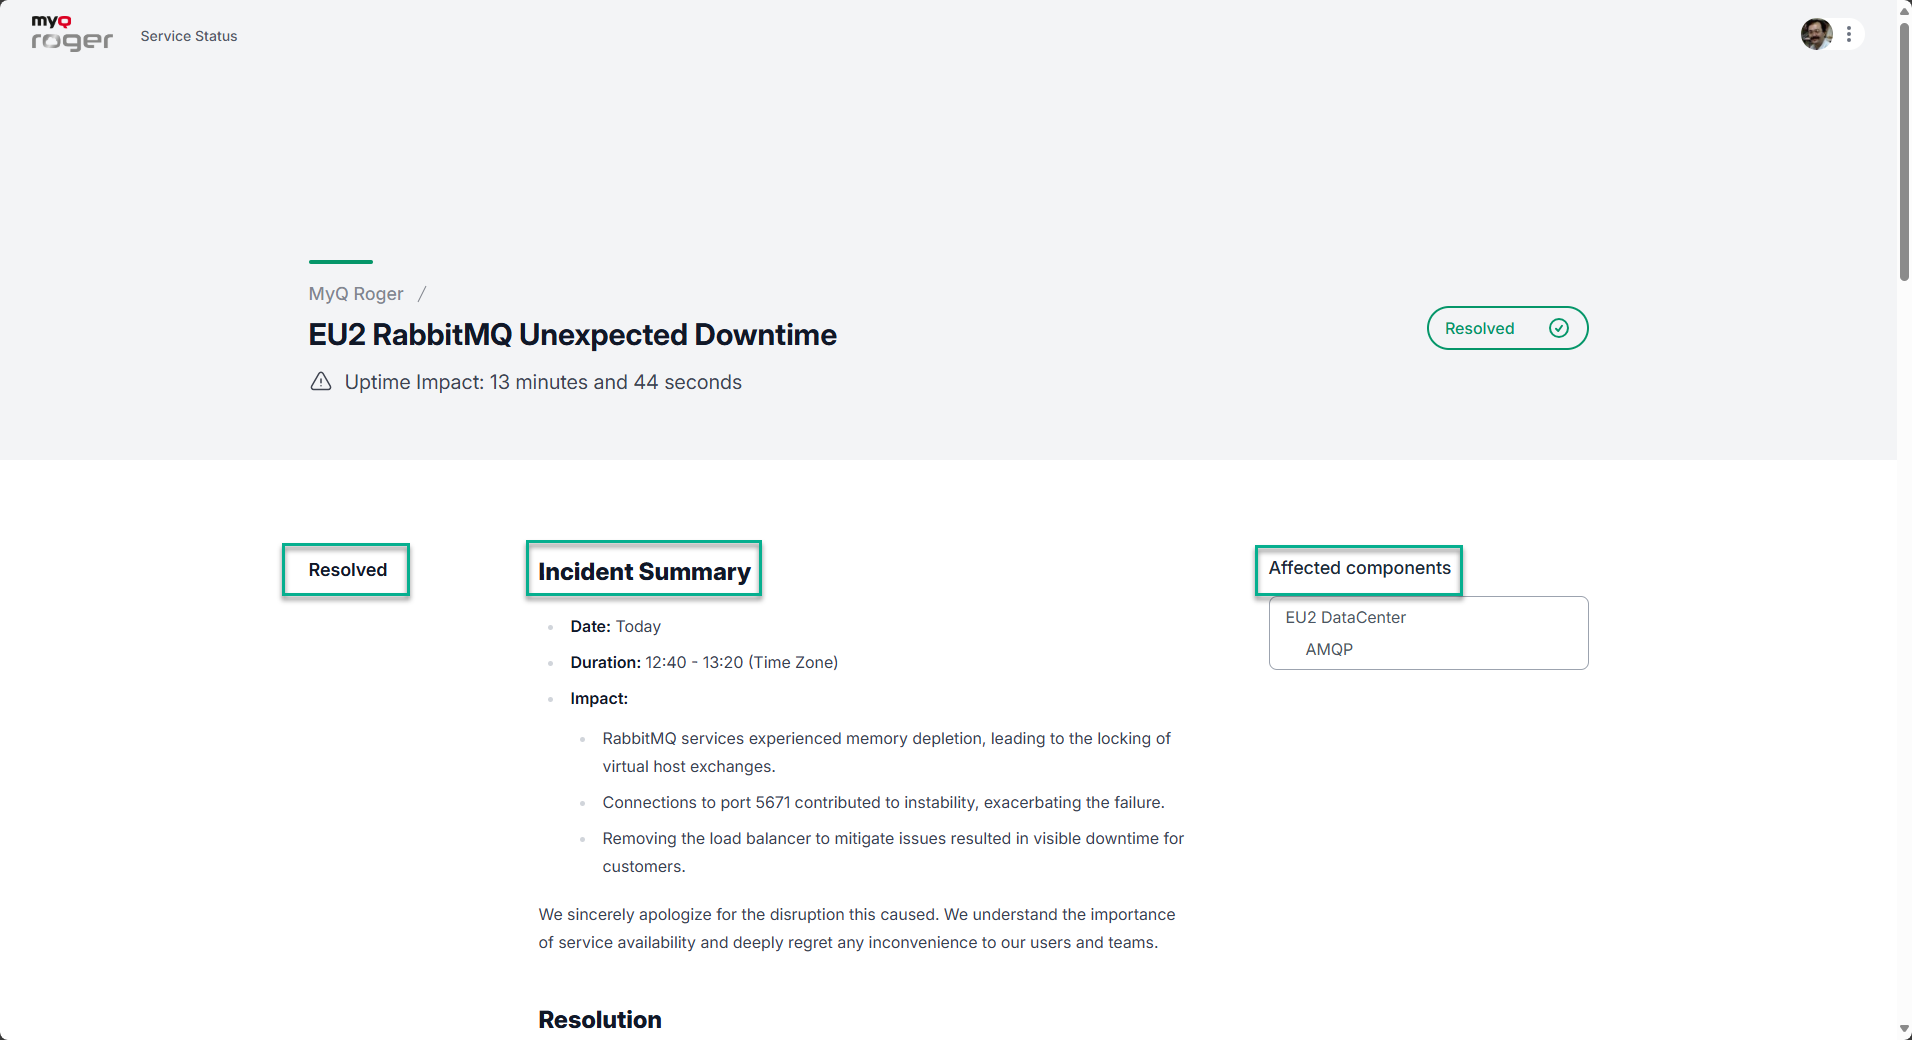Open the user profile avatar
Image resolution: width=1912 pixels, height=1040 pixels.
point(1815,34)
